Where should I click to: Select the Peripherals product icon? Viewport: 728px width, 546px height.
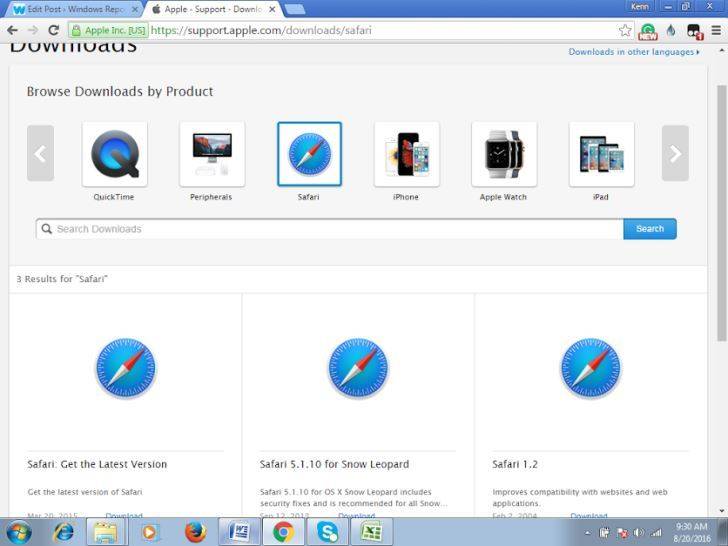click(212, 154)
